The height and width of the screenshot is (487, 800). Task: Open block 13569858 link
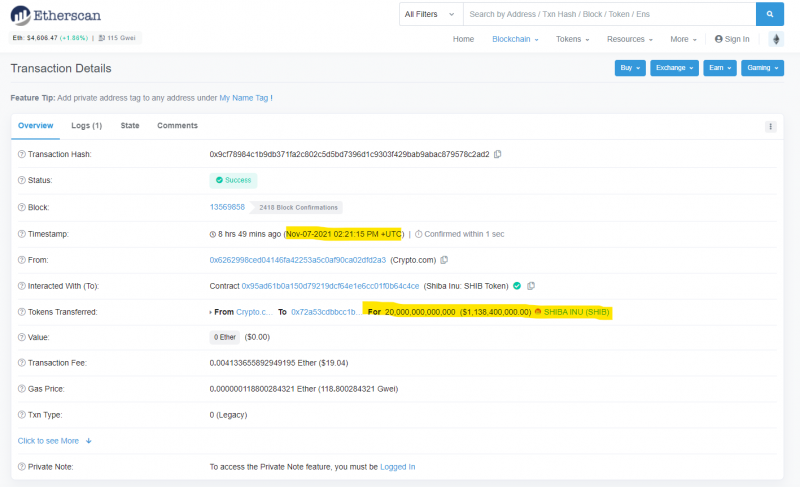(227, 207)
